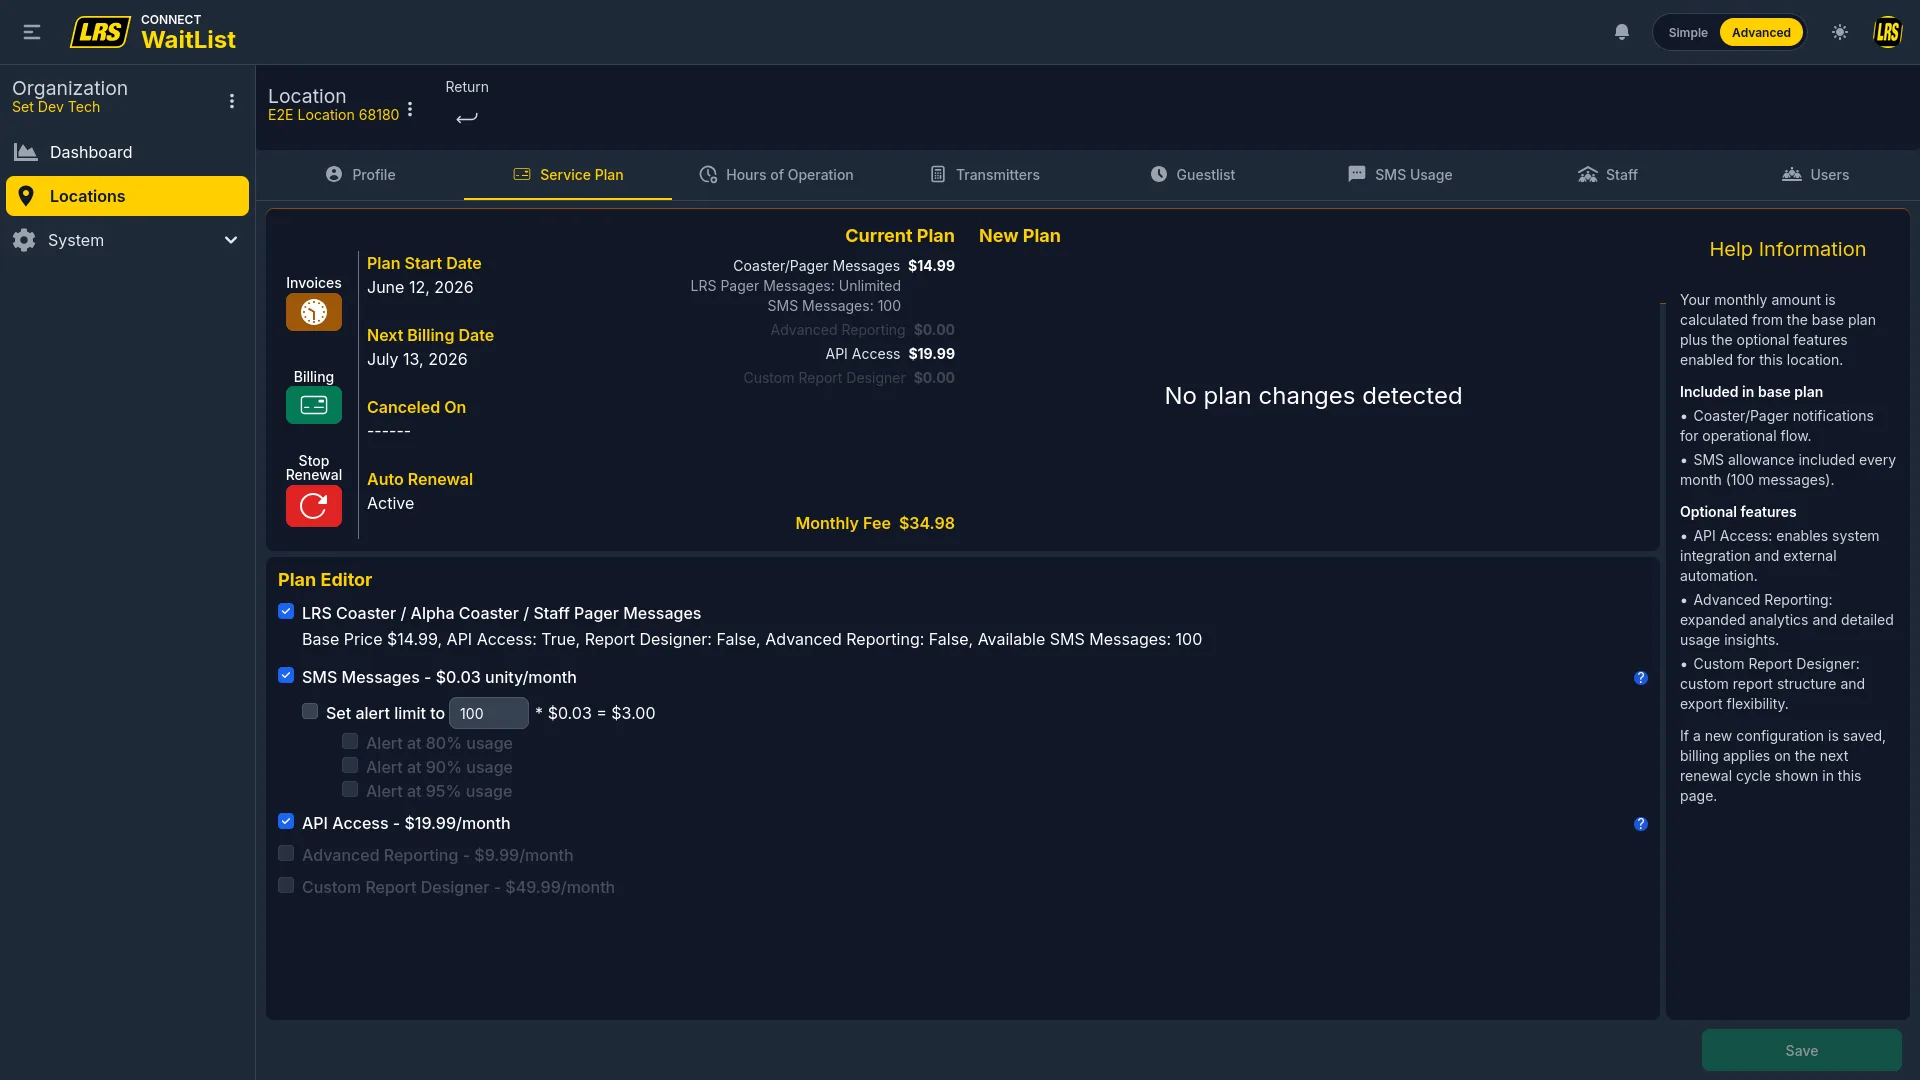Image resolution: width=1920 pixels, height=1080 pixels.
Task: Click the Current Plan heading
Action: pyautogui.click(x=900, y=236)
